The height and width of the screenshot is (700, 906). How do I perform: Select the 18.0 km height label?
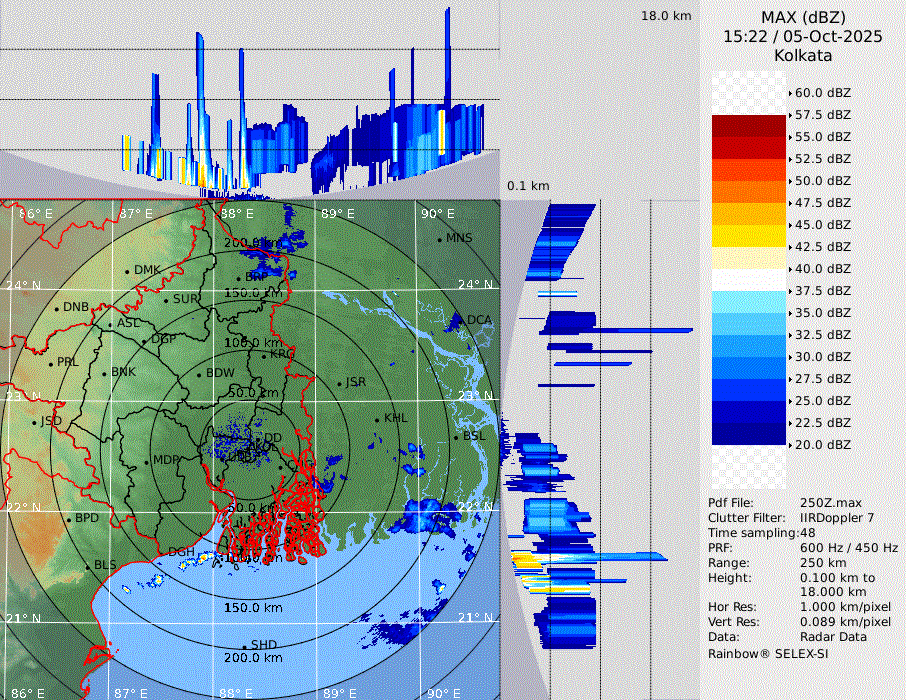tap(666, 16)
